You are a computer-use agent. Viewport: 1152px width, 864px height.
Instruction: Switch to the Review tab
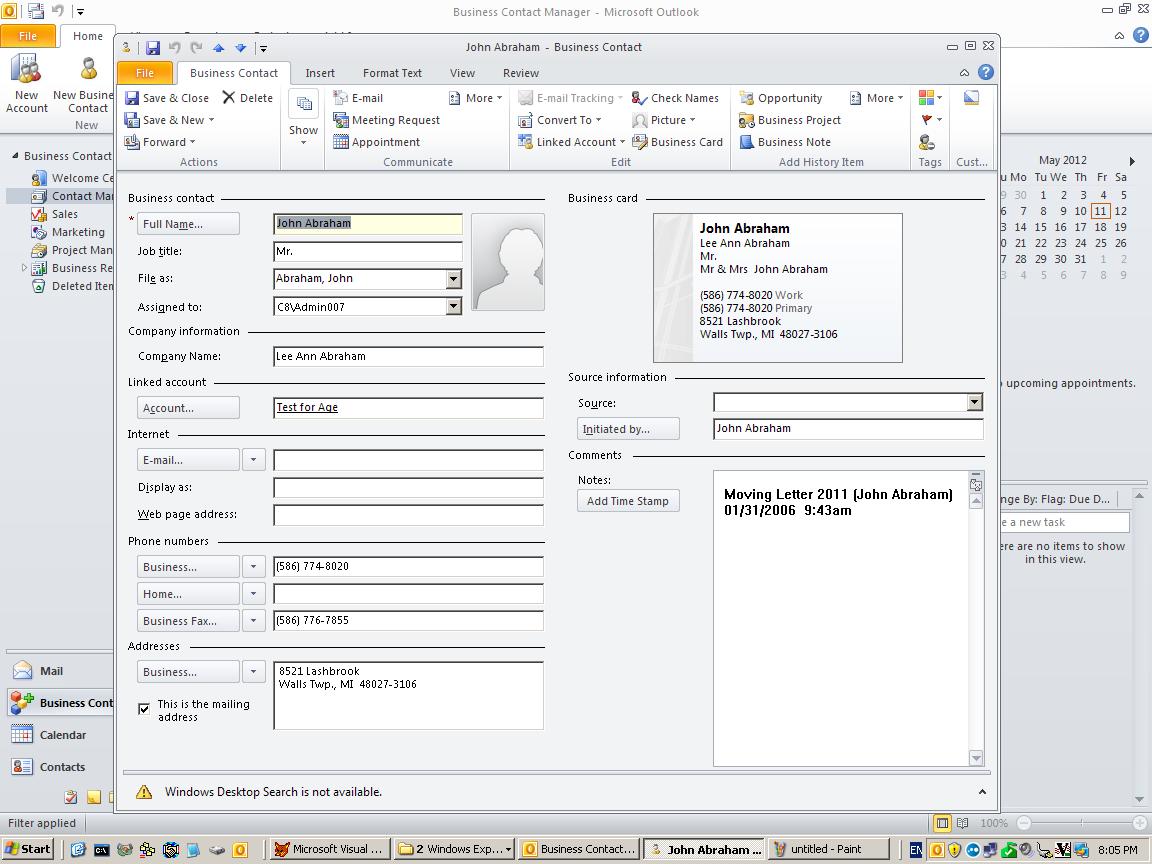(x=521, y=73)
